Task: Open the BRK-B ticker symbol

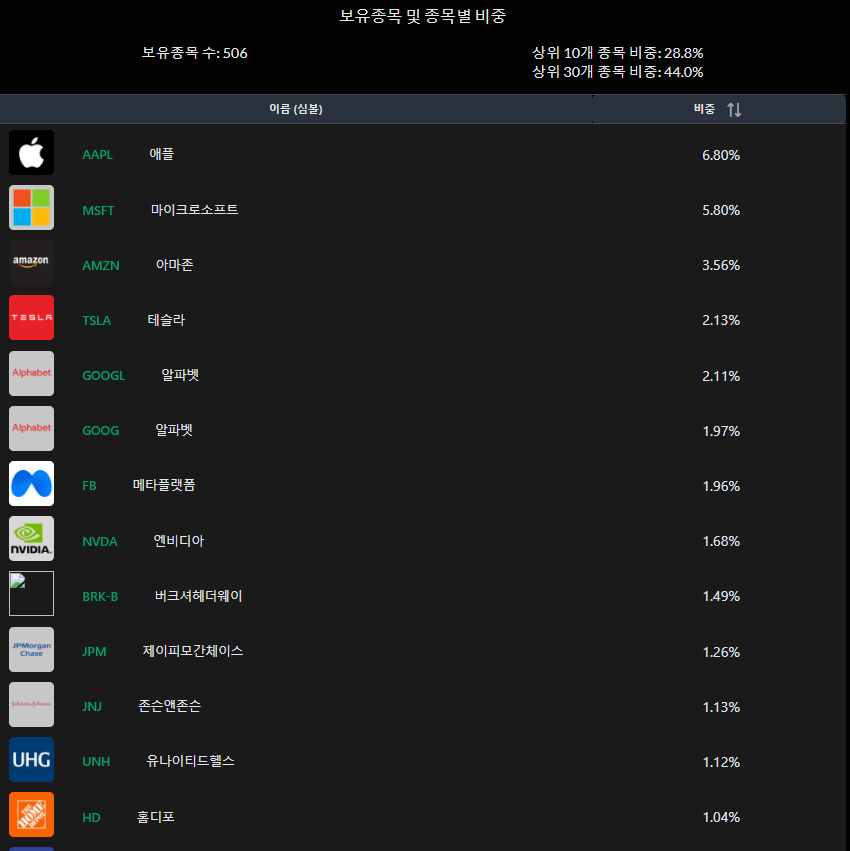Action: click(x=100, y=596)
